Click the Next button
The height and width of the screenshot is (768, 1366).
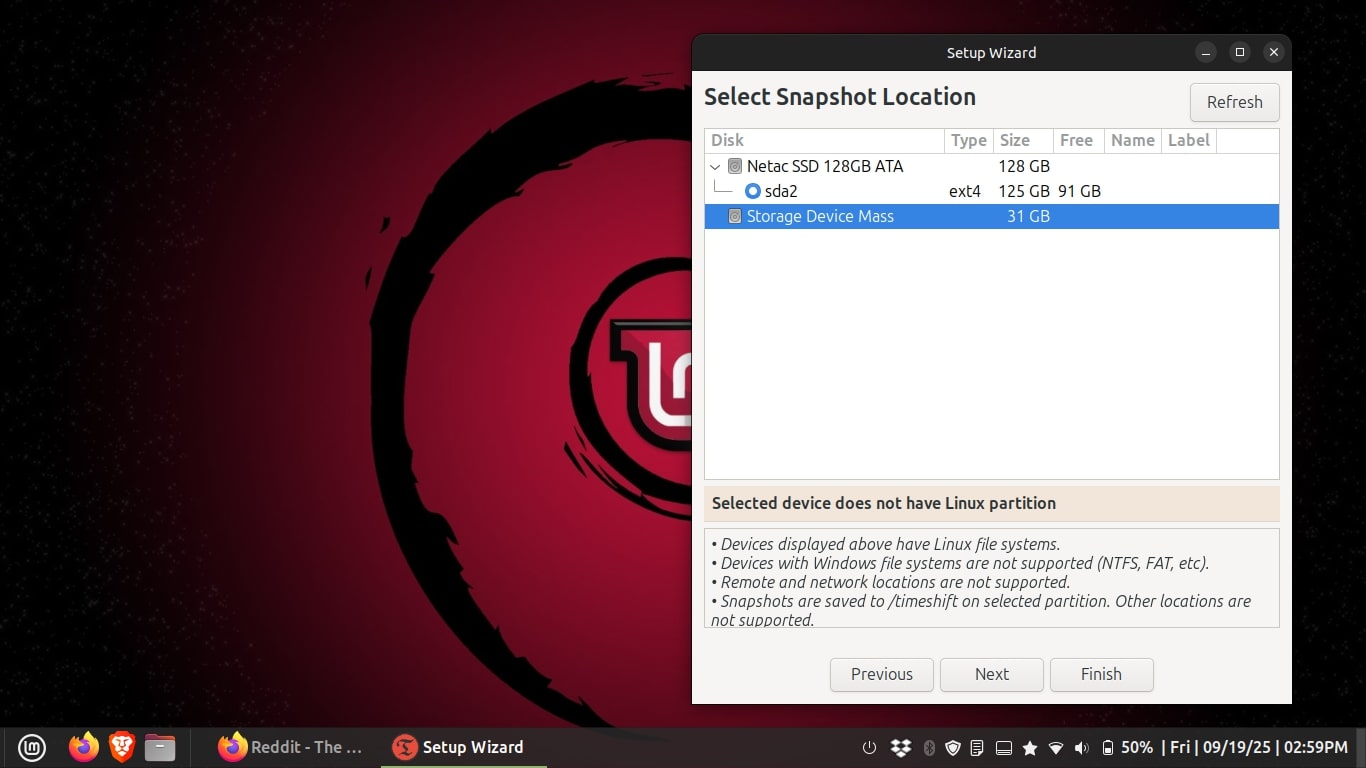[991, 674]
